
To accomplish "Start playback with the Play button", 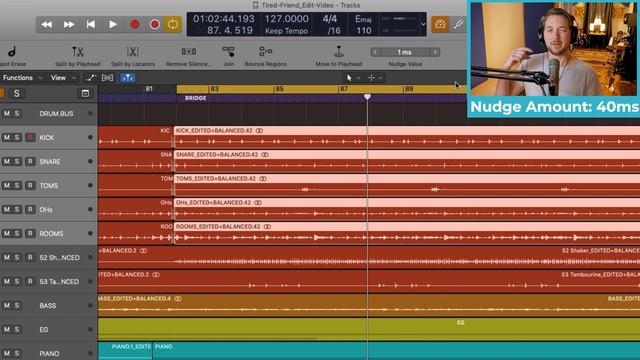I will 113,24.
